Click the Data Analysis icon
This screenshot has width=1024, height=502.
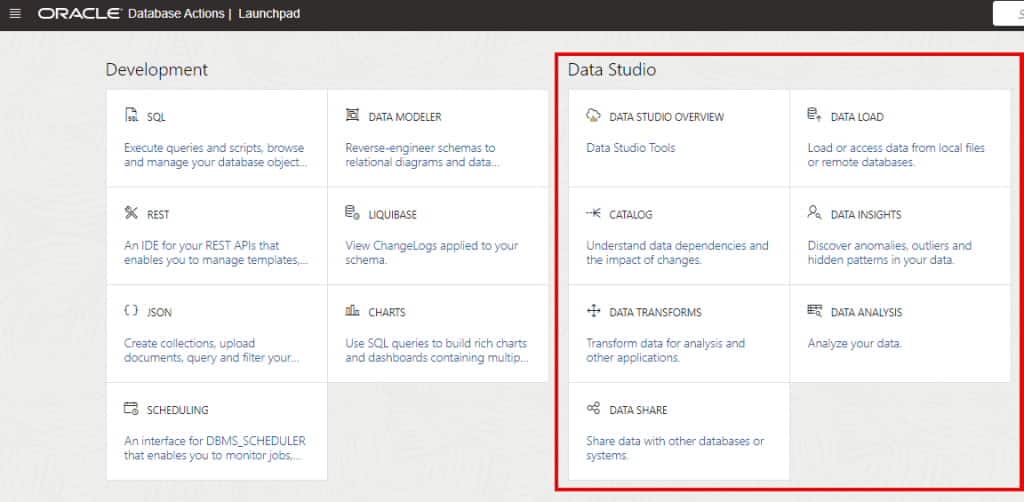point(814,311)
